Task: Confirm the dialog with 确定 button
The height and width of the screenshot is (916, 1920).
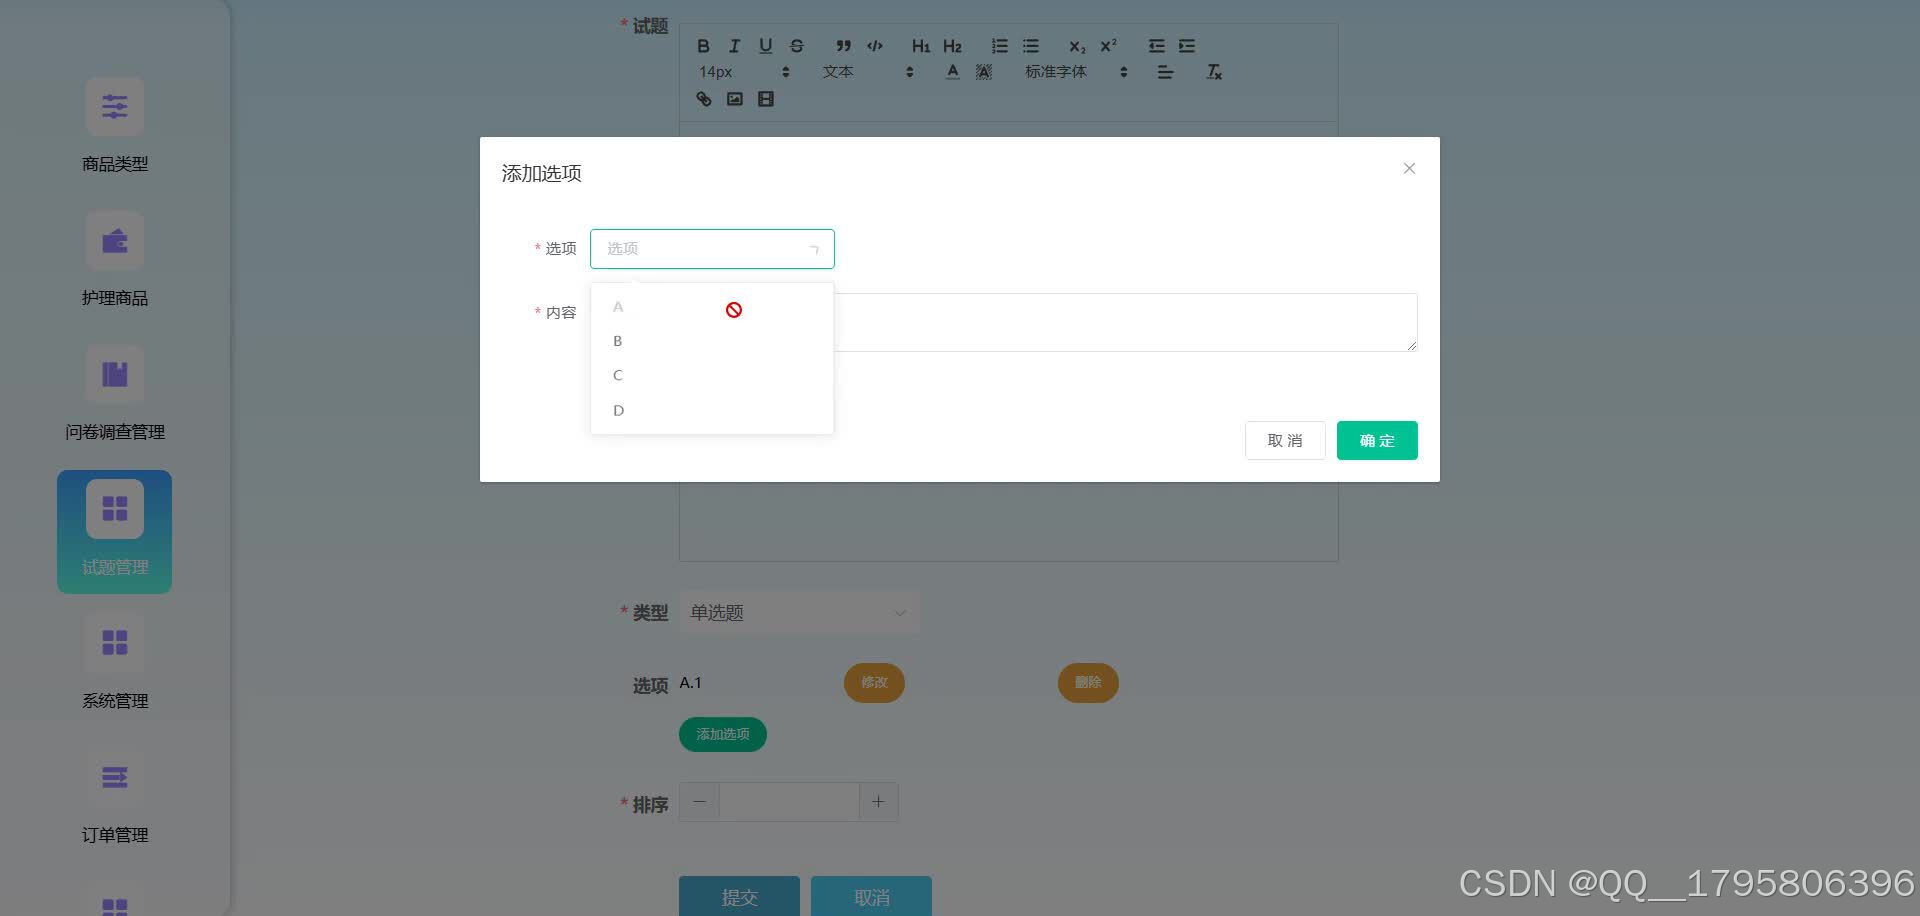Action: pyautogui.click(x=1377, y=440)
